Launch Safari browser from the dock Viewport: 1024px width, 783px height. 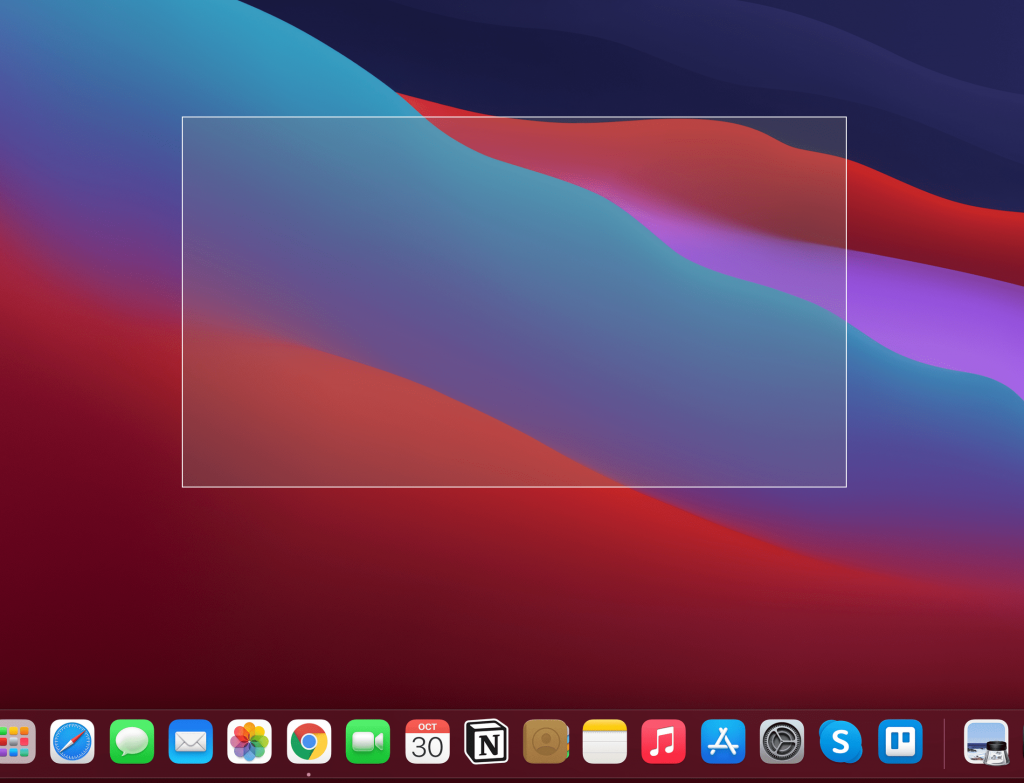point(72,741)
